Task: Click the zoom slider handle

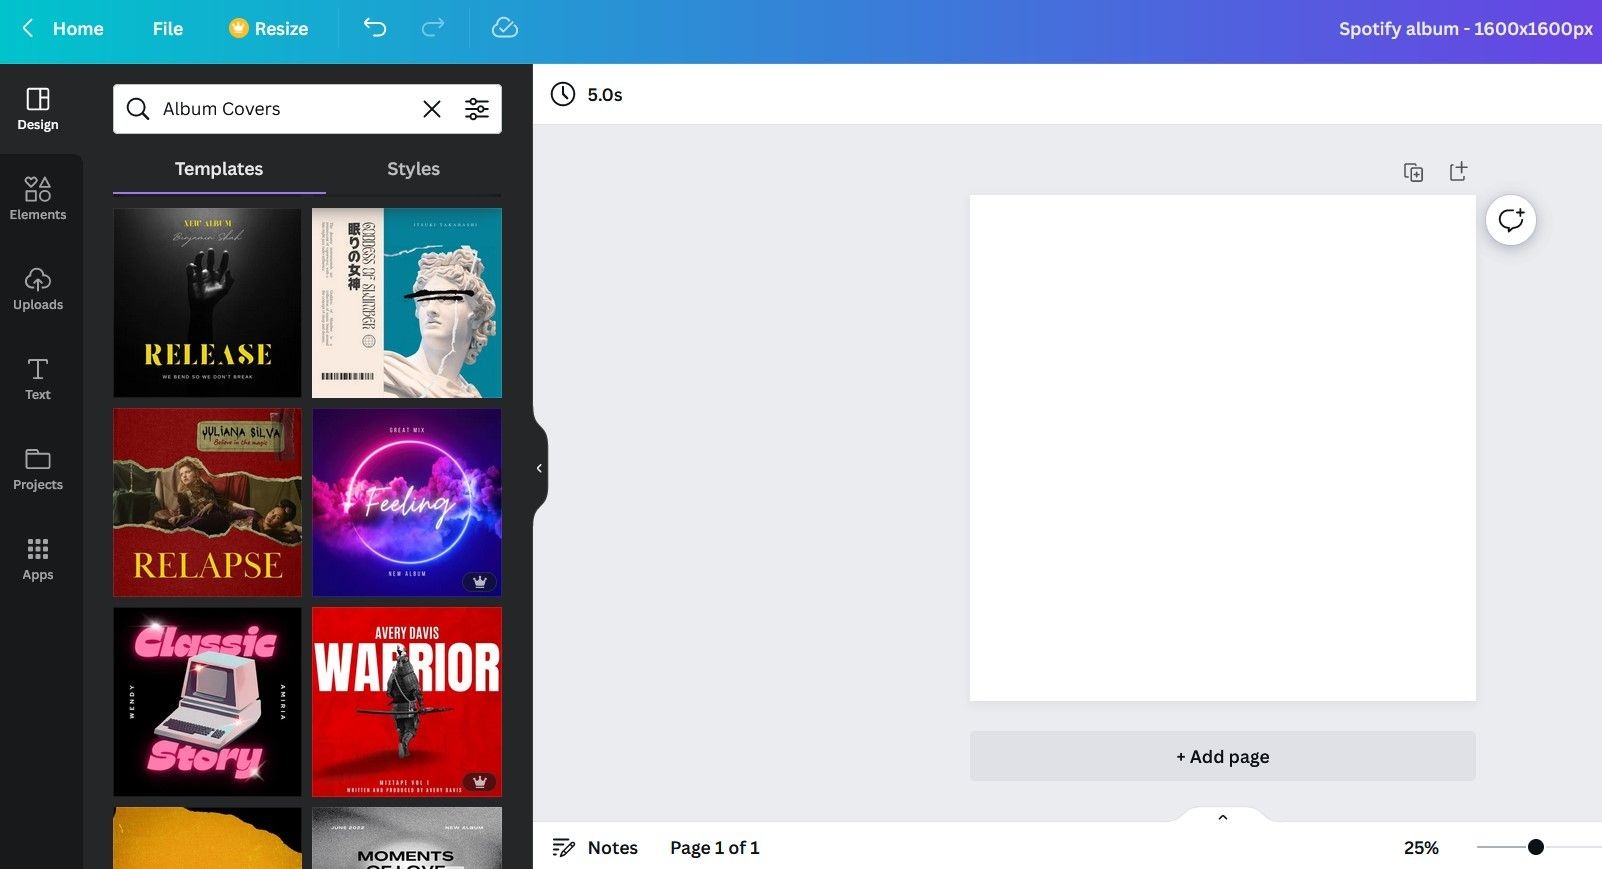Action: tap(1536, 847)
